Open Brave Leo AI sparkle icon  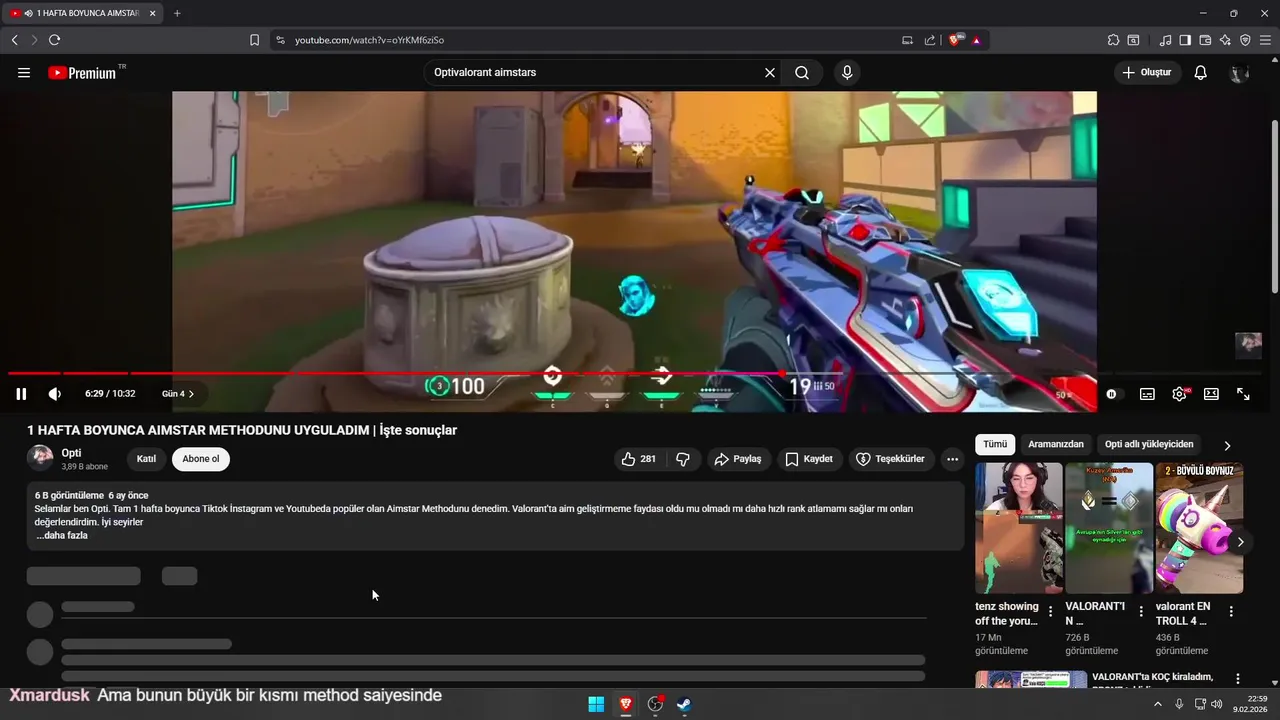click(1225, 40)
